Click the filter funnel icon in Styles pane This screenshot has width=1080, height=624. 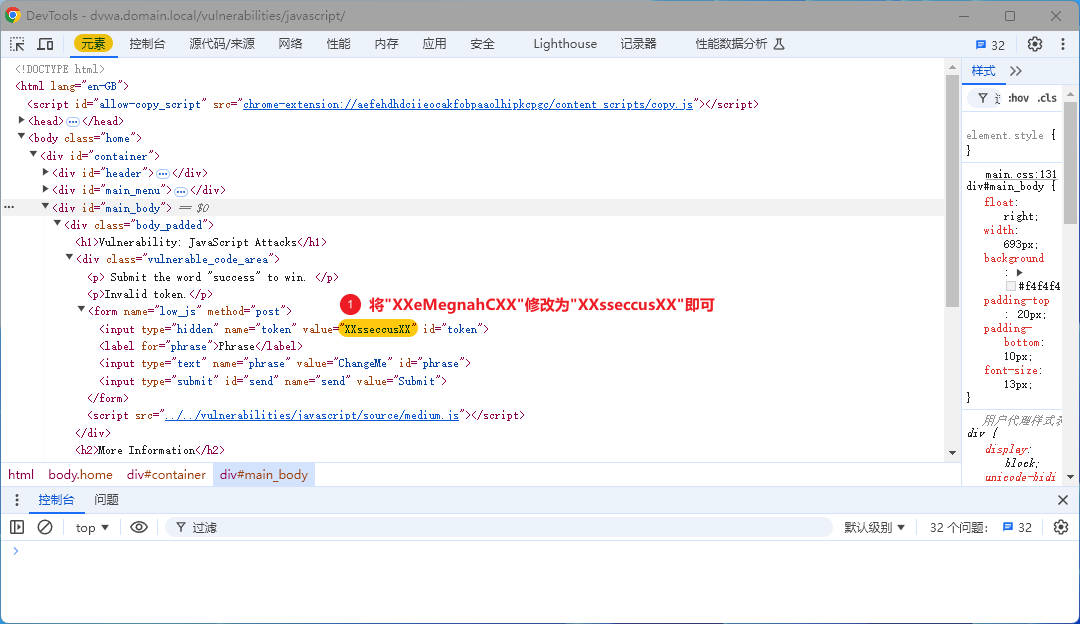coord(983,98)
